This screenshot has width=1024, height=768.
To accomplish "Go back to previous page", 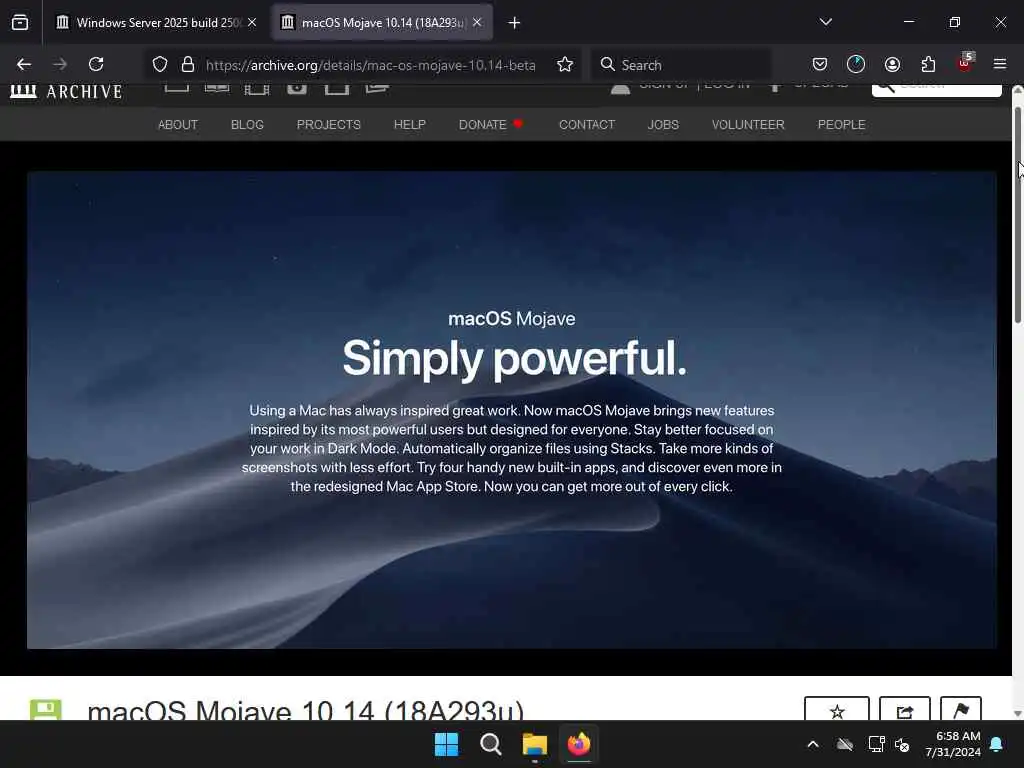I will click(24, 64).
